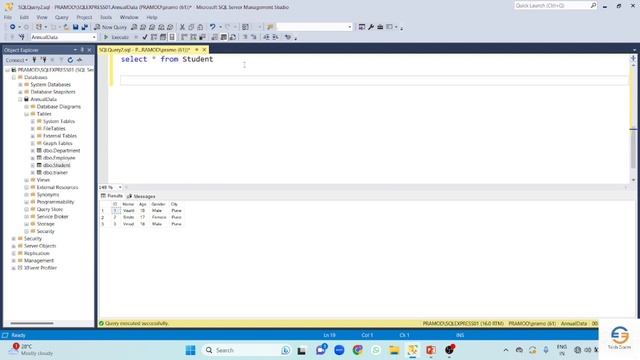640x360 pixels.
Task: Click the Save icon in the toolbar
Action: point(76,27)
